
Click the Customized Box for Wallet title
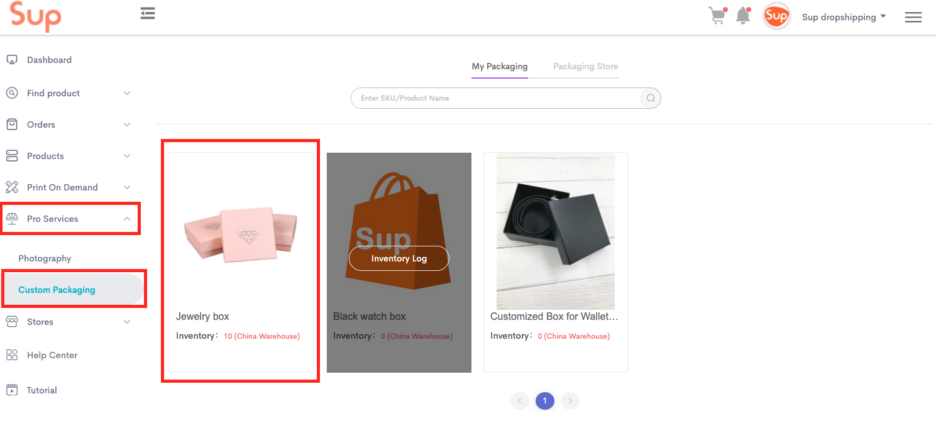pos(555,317)
